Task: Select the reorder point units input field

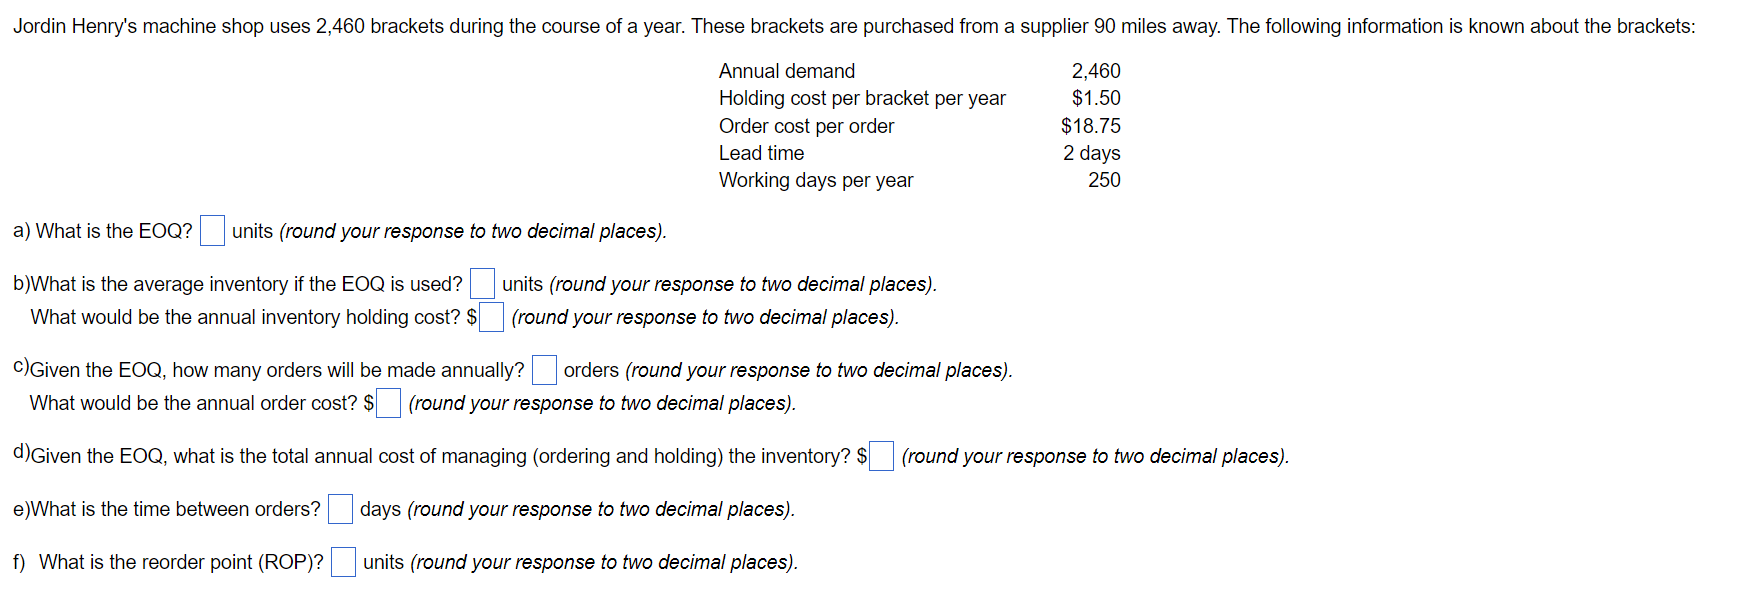Action: (x=344, y=562)
